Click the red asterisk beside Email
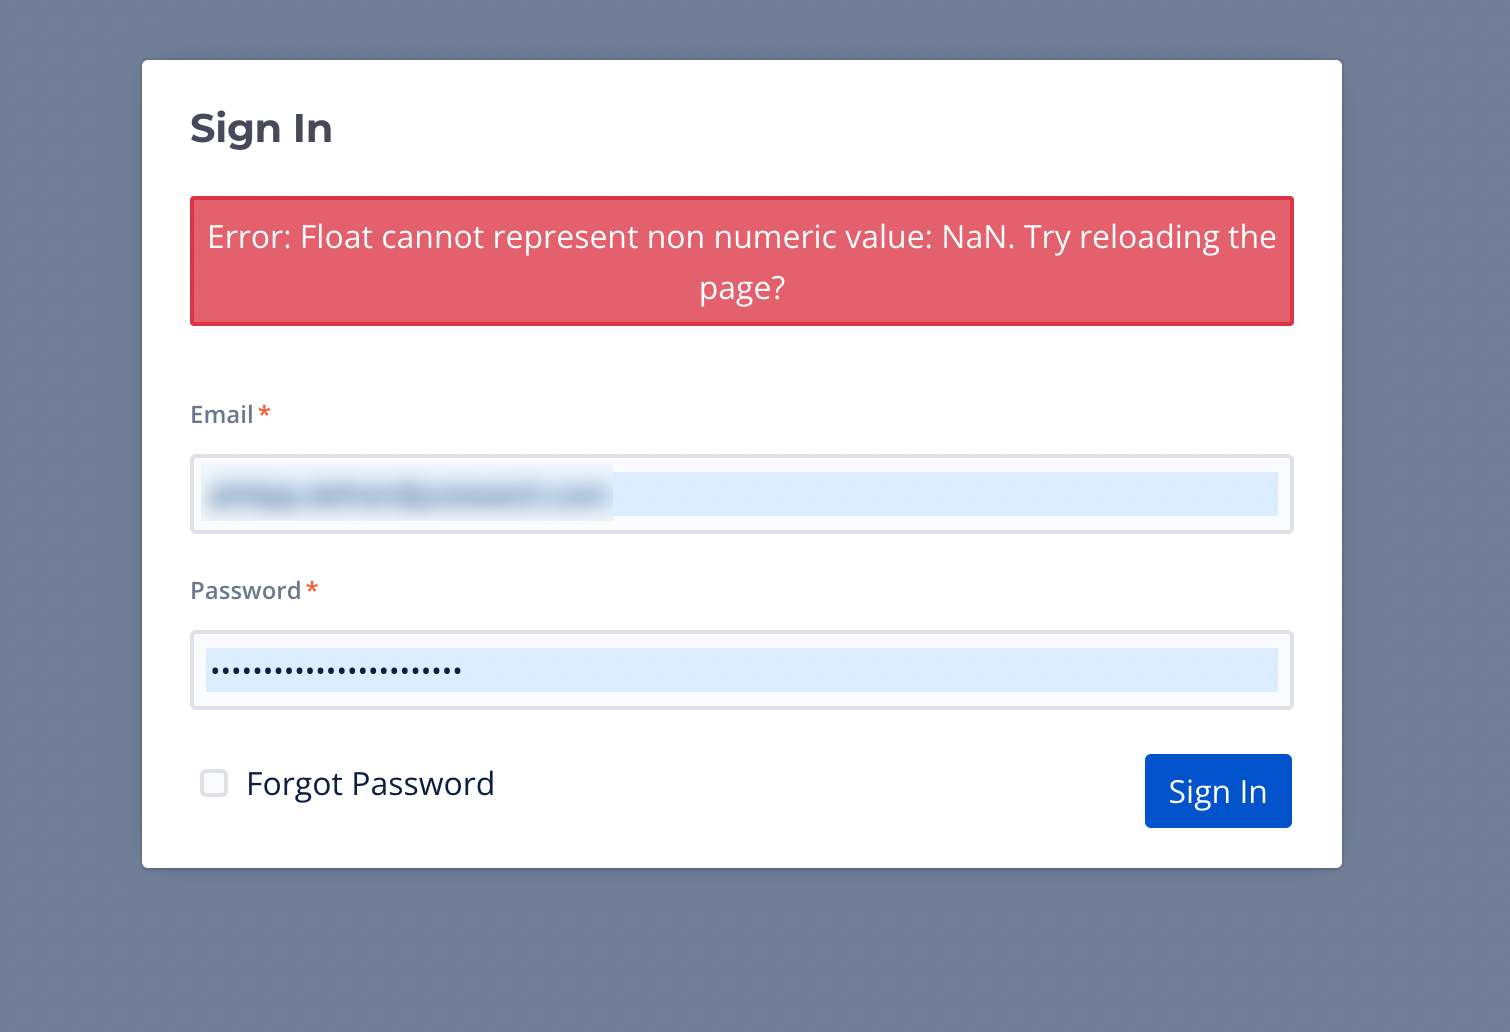This screenshot has height=1032, width=1510. [x=264, y=413]
